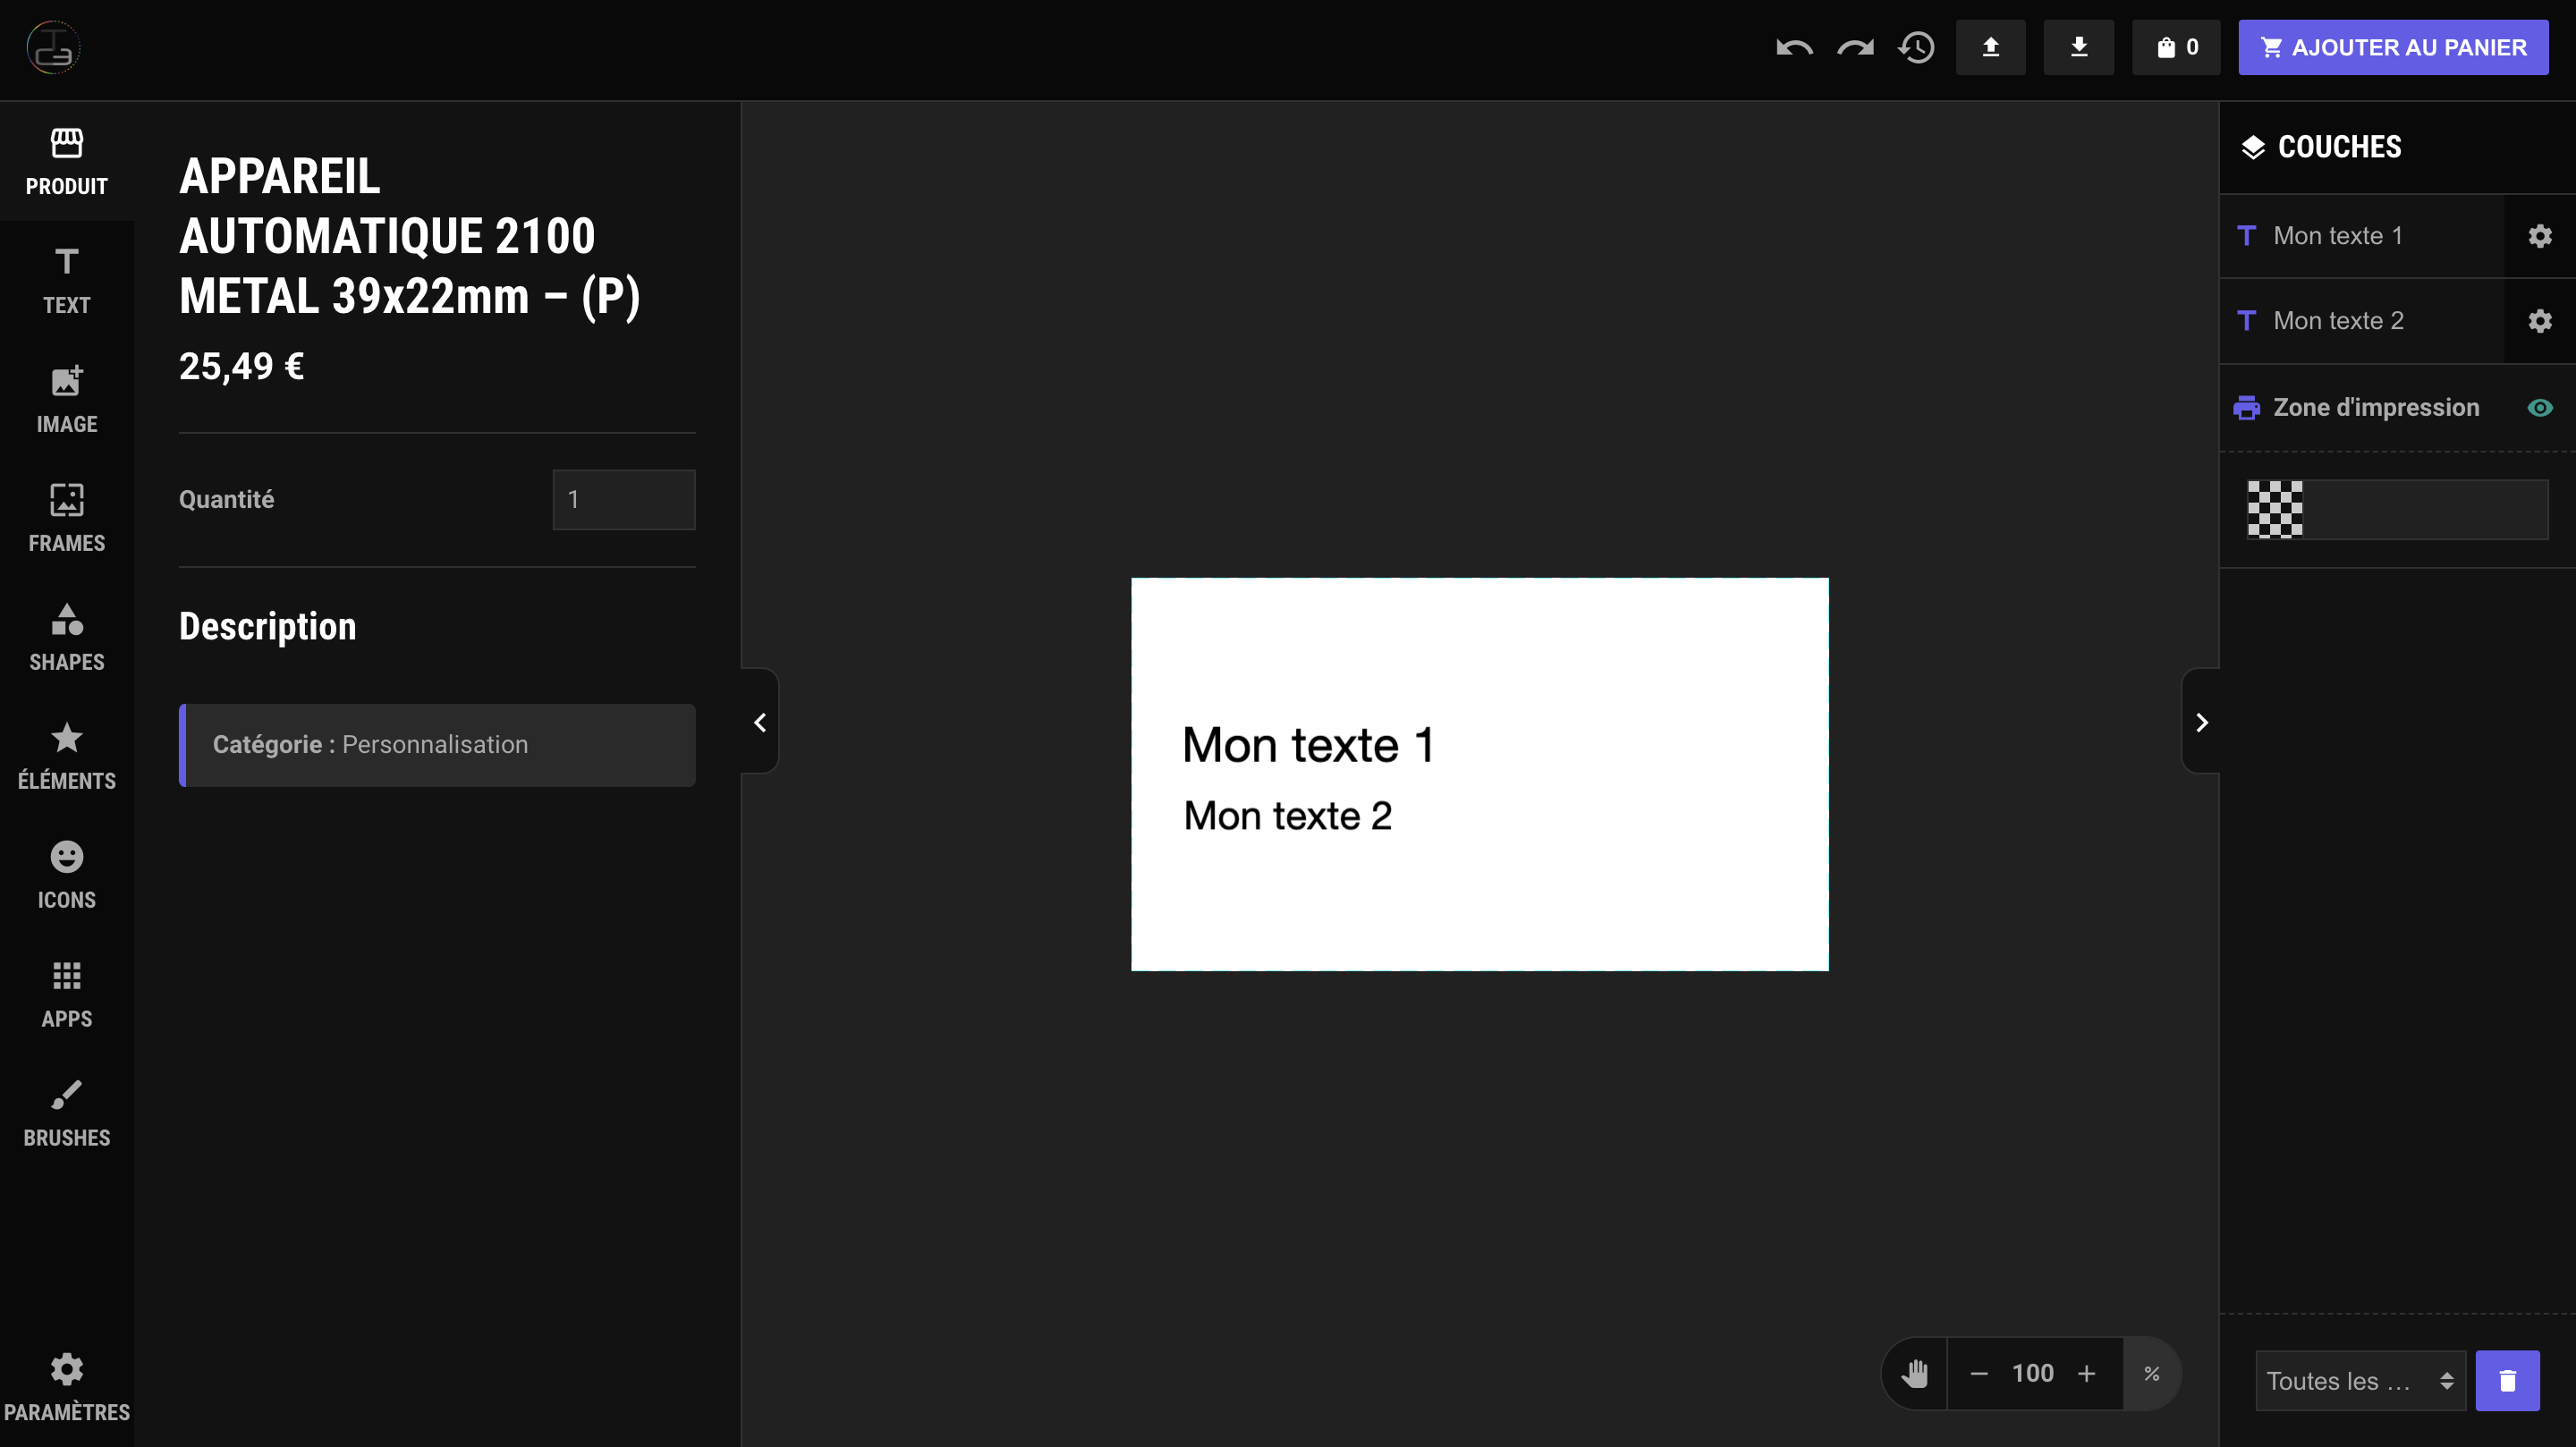The image size is (2576, 1447).
Task: Click the checkered background color swatch
Action: click(x=2274, y=509)
